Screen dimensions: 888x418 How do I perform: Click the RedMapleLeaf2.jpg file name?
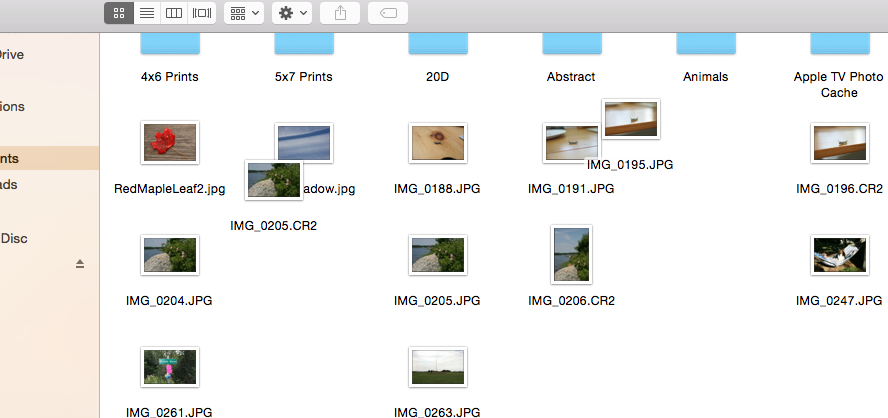point(170,189)
